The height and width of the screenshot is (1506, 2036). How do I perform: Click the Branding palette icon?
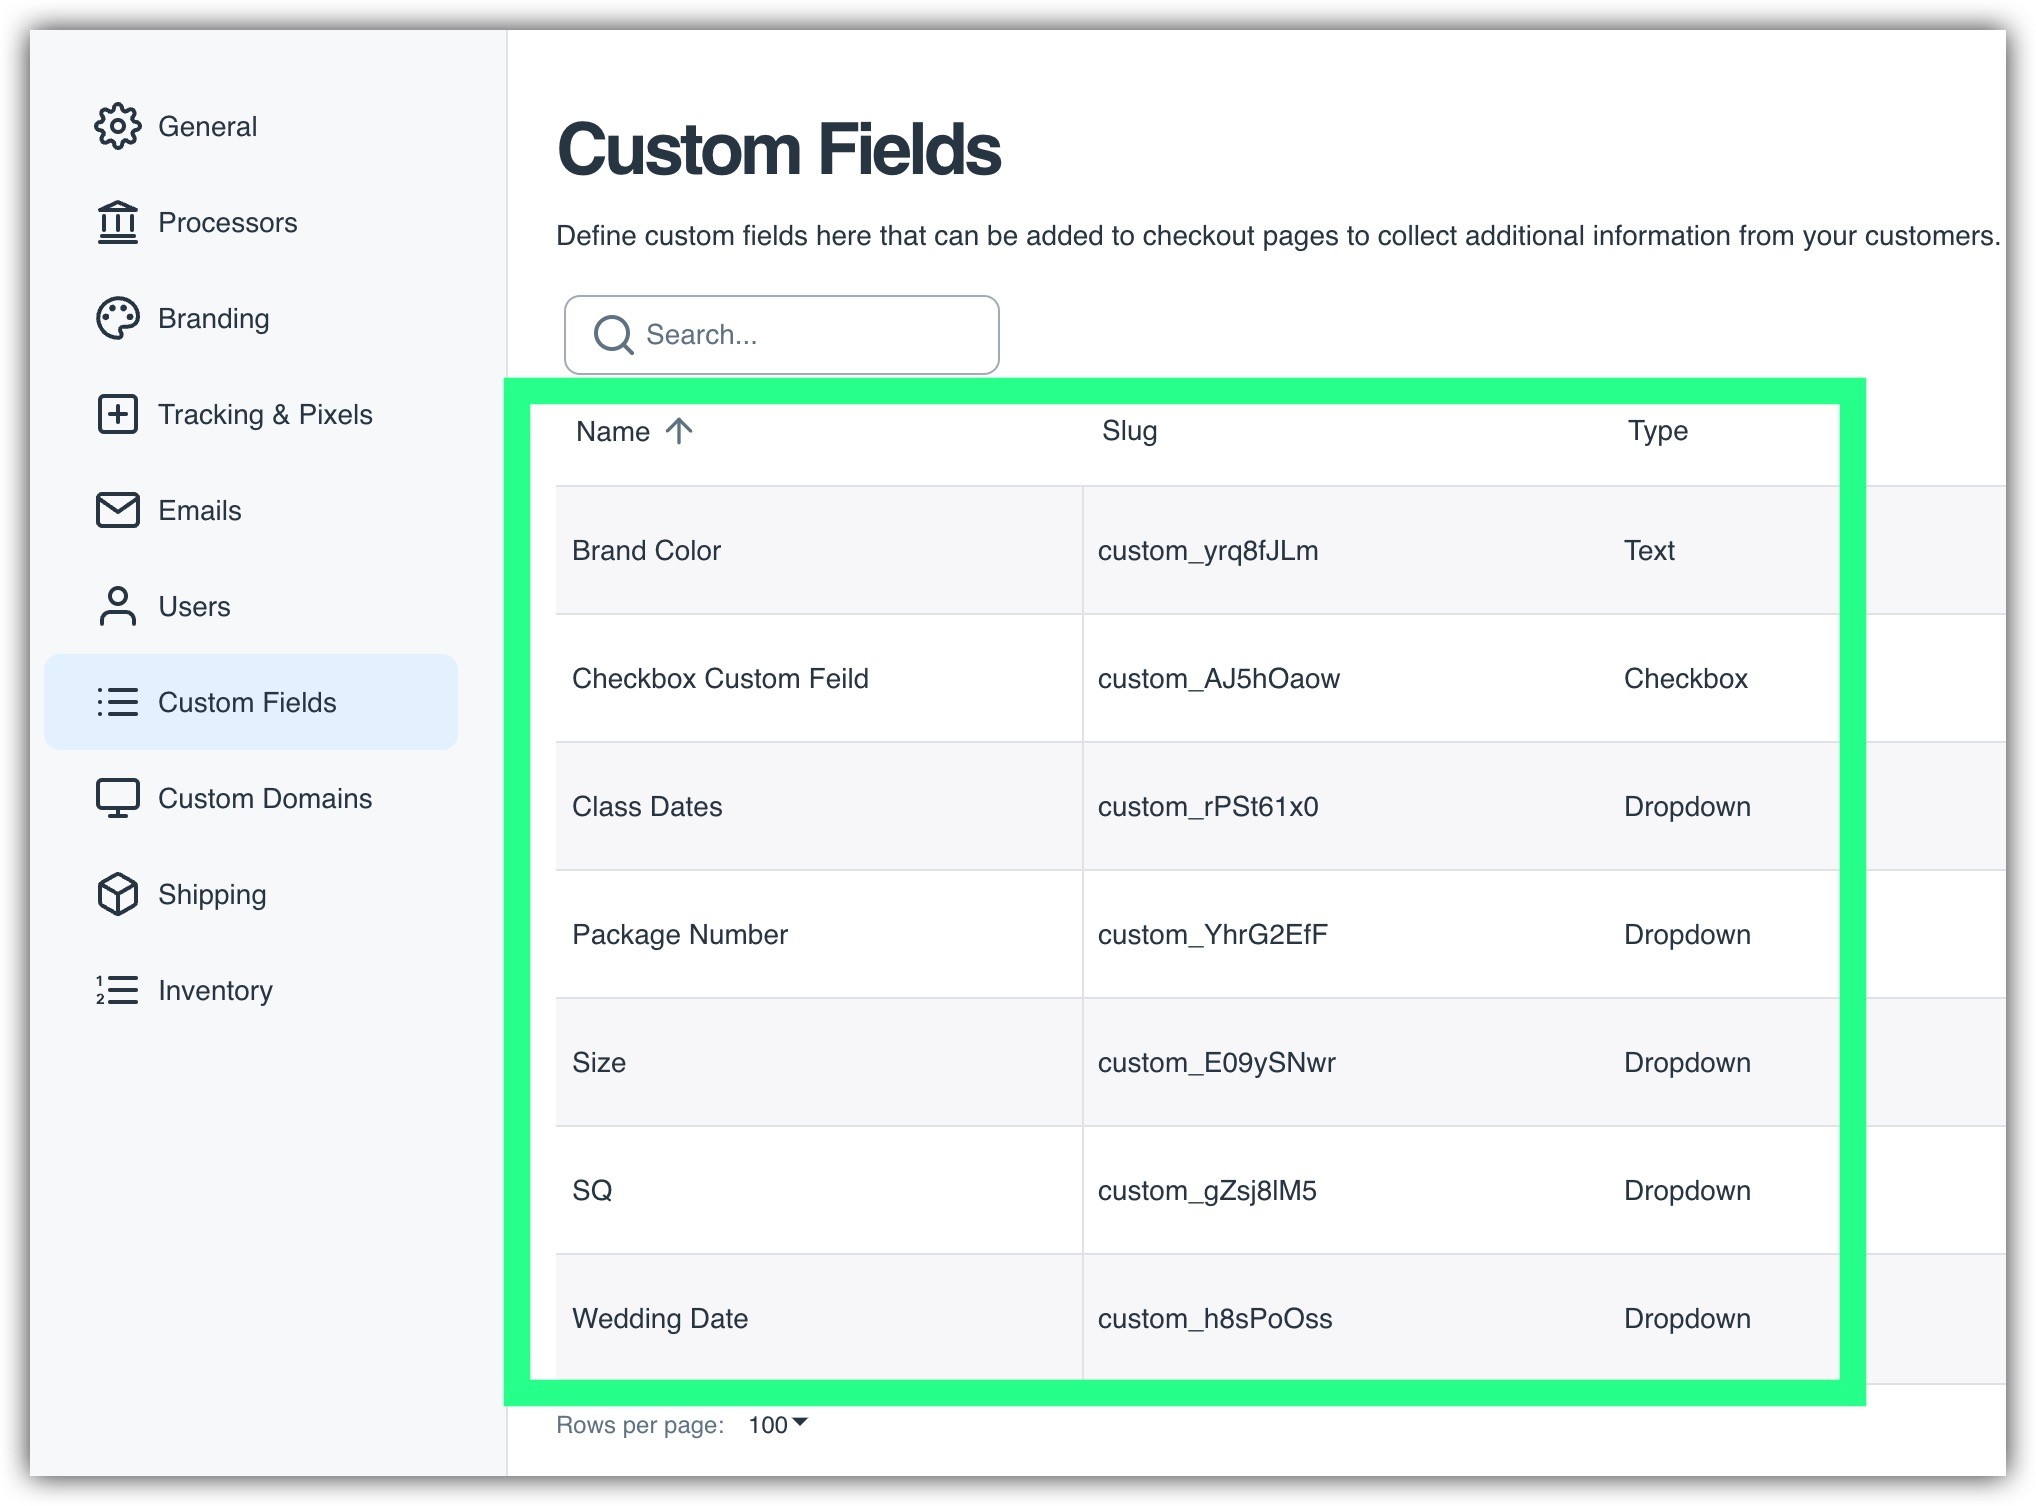pyautogui.click(x=117, y=318)
